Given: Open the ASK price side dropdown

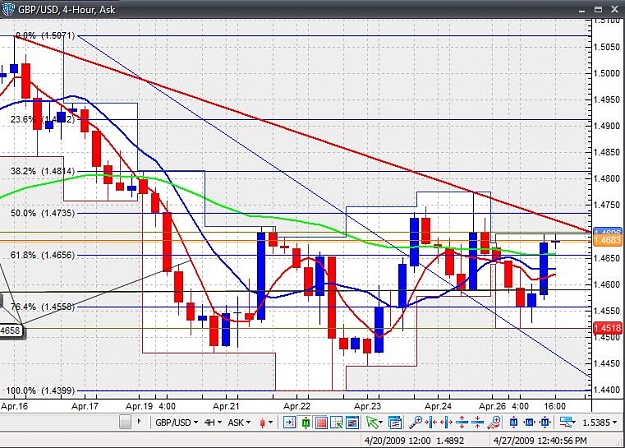Looking at the screenshot, I should click(239, 422).
